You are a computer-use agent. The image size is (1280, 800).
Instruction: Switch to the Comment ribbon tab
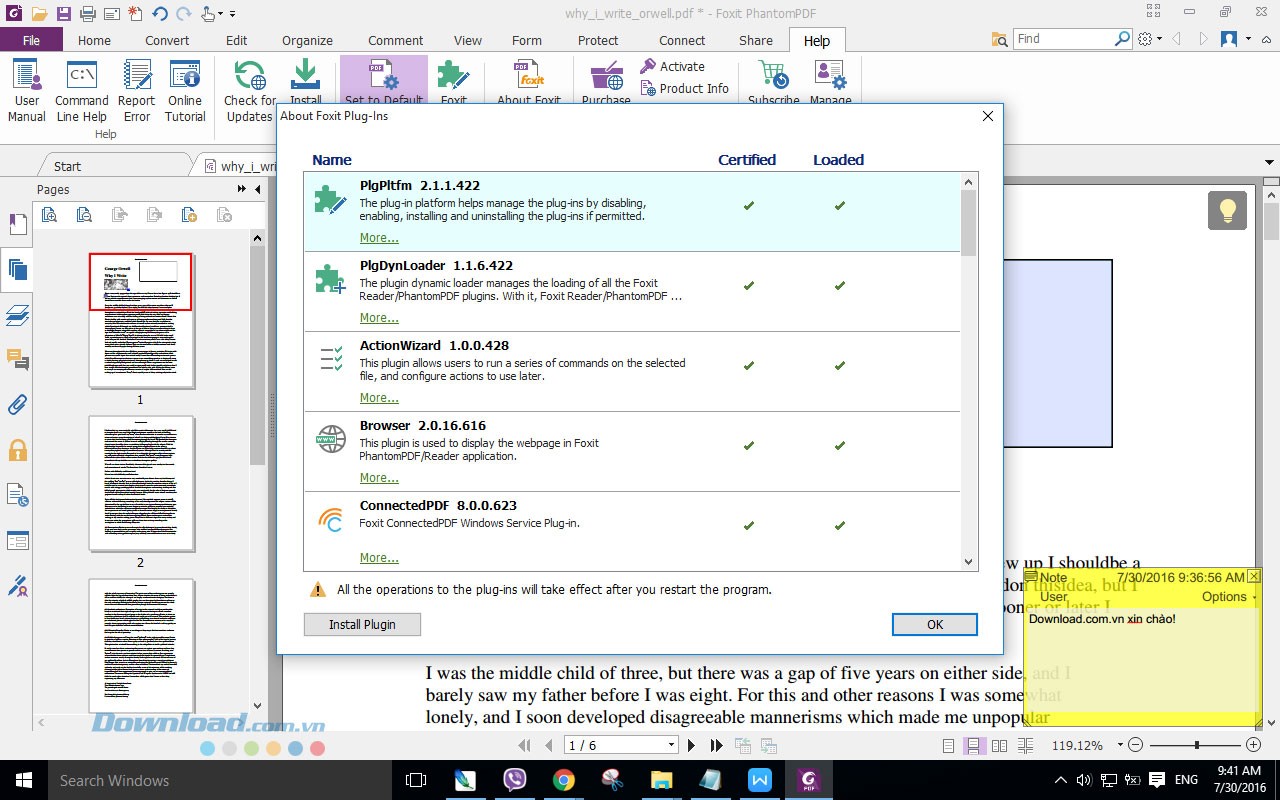point(395,41)
